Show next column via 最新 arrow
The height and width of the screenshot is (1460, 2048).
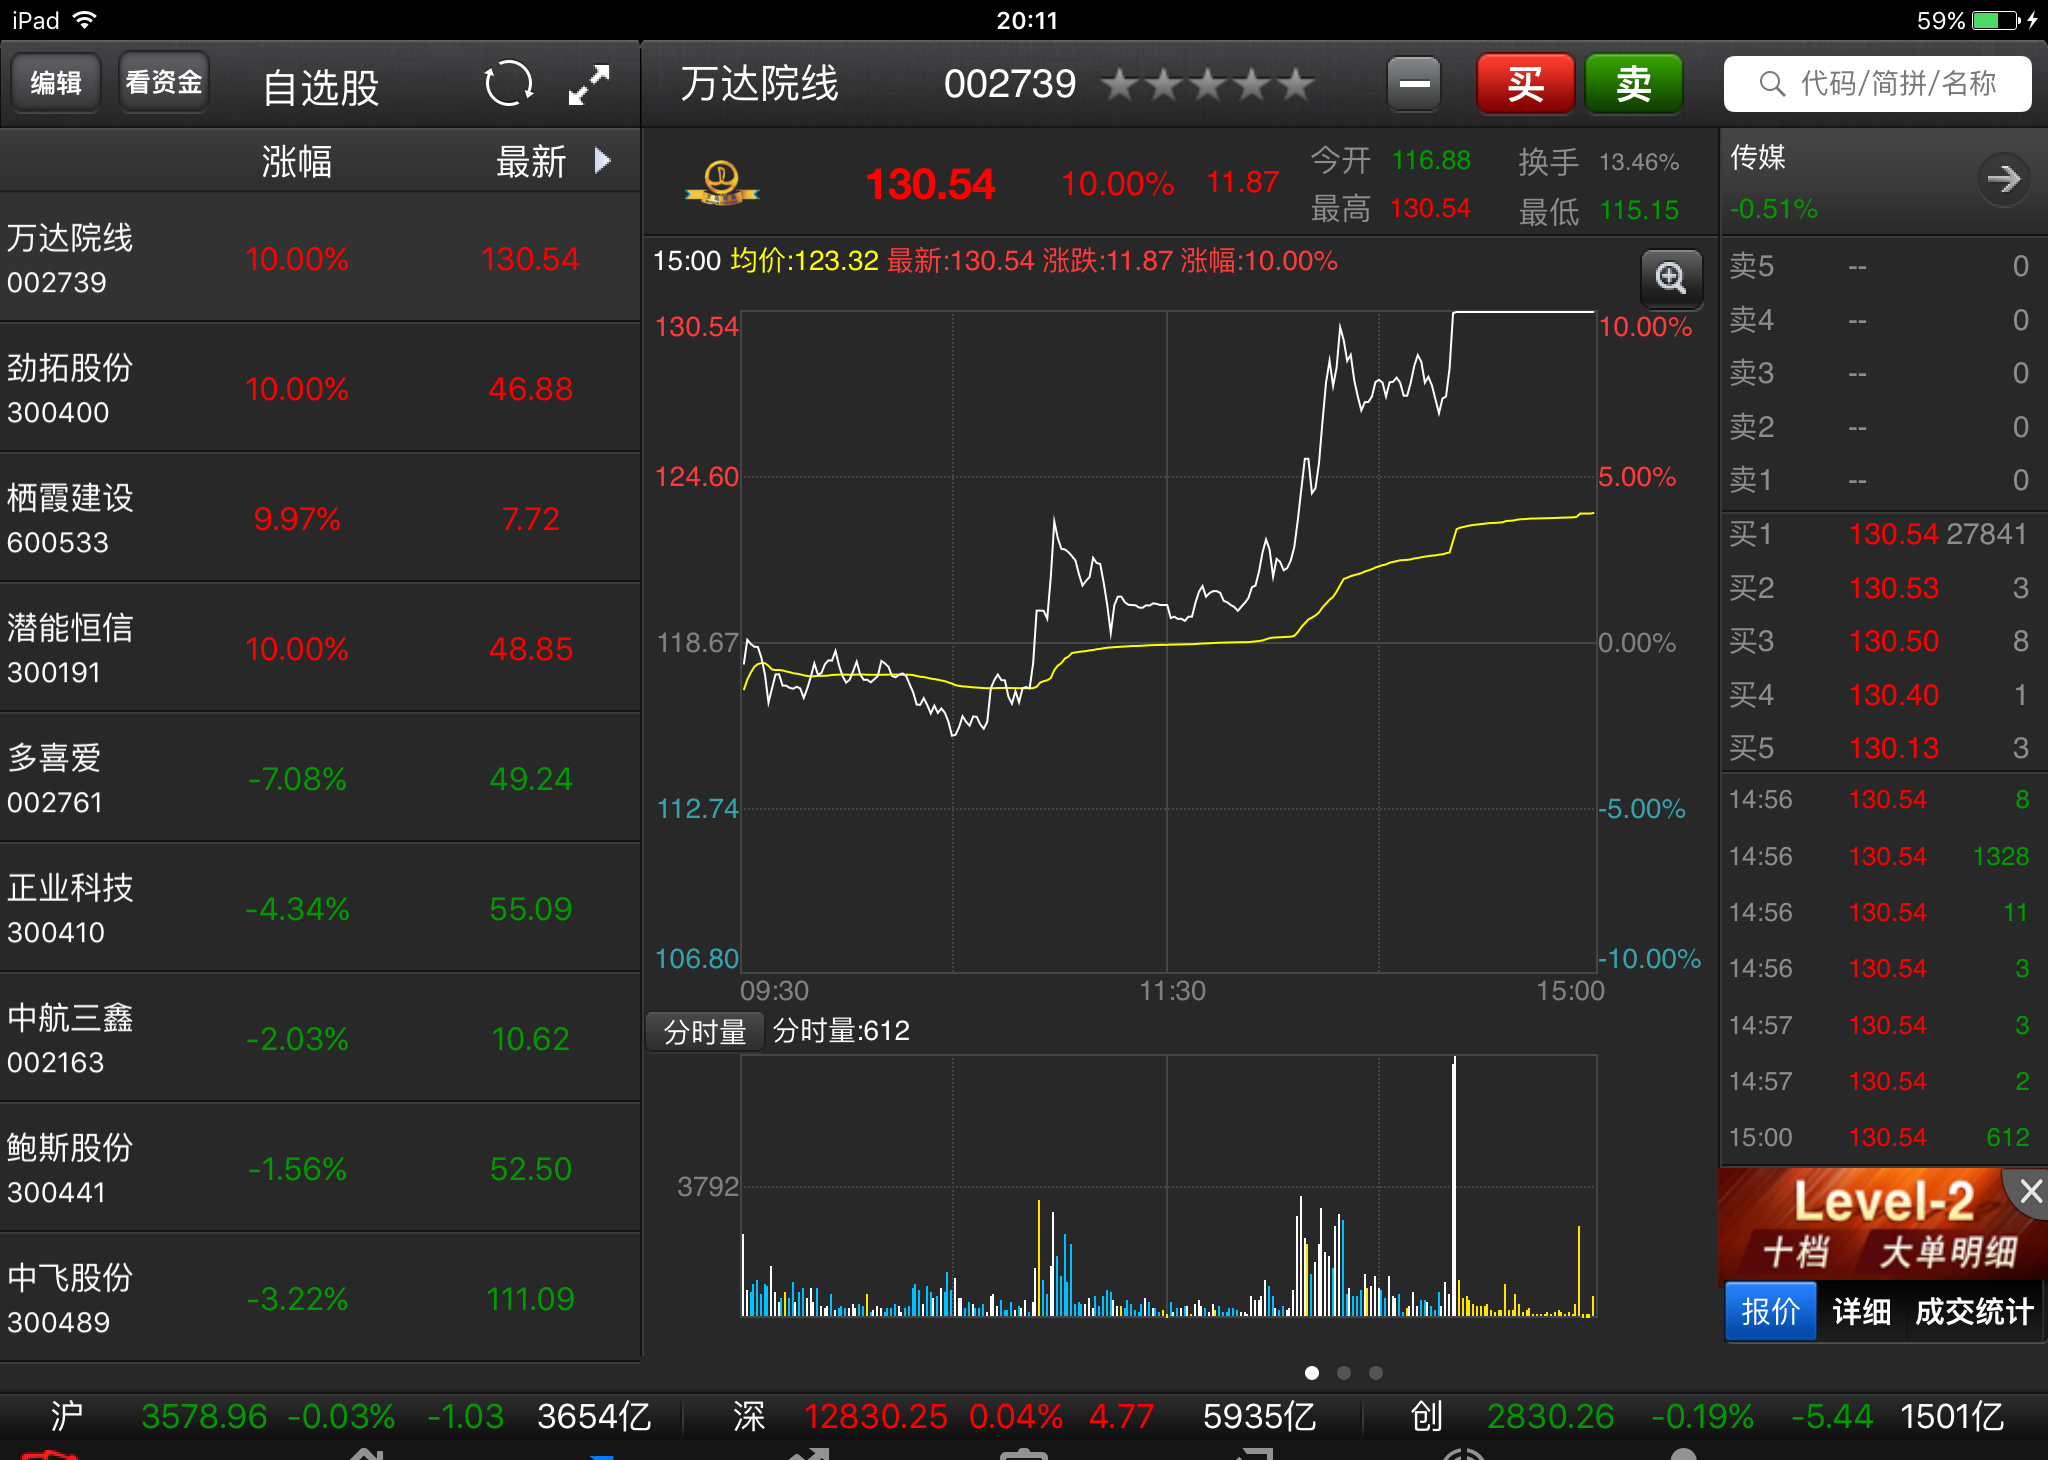coord(603,160)
